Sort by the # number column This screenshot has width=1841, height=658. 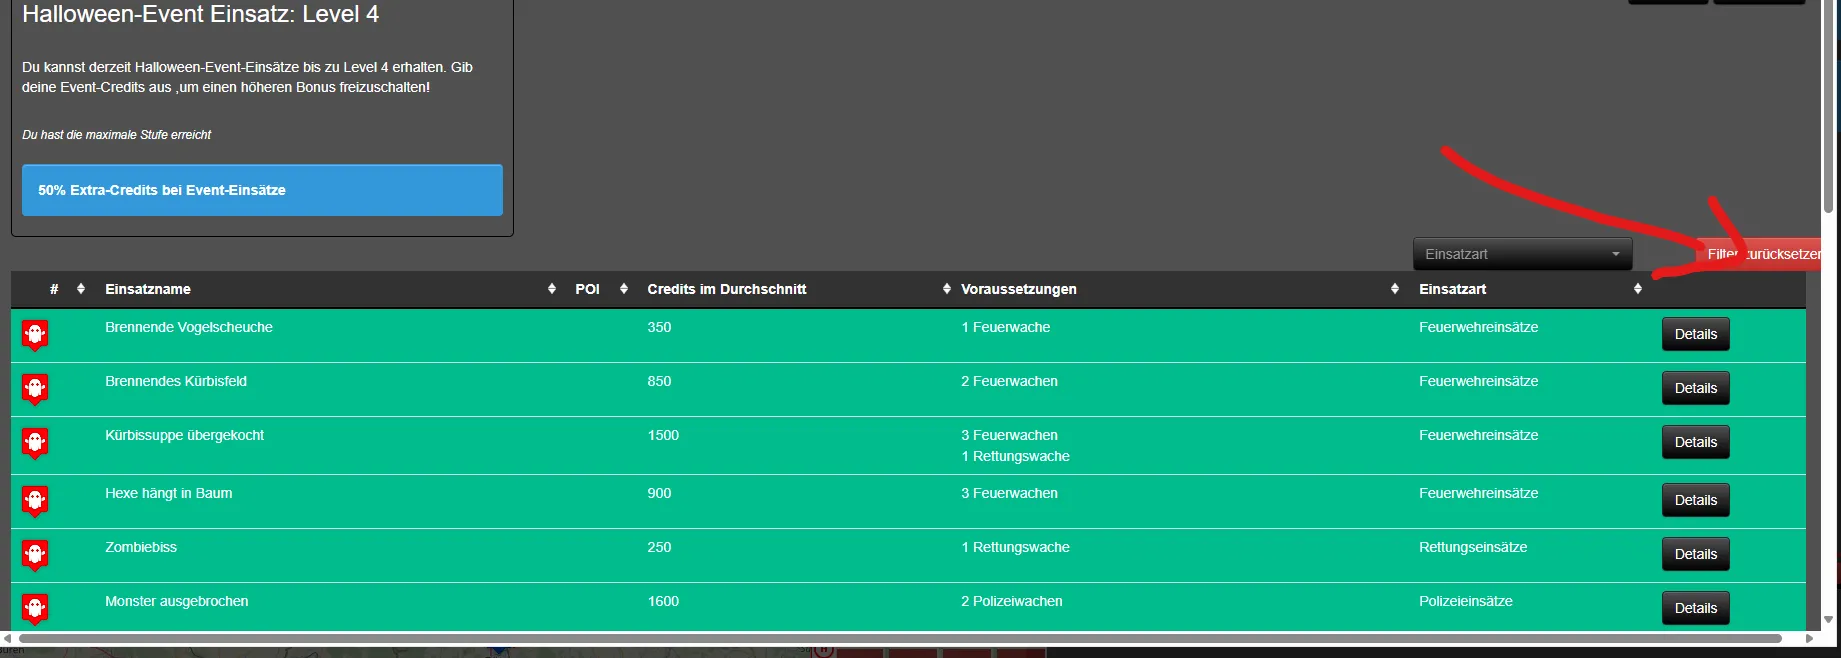[x=55, y=289]
